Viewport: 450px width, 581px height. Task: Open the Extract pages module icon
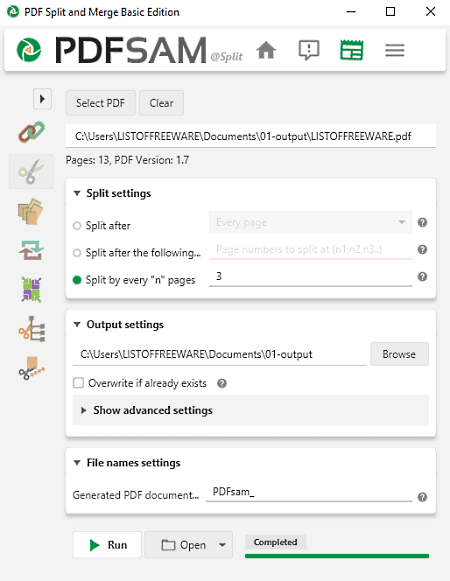31,211
